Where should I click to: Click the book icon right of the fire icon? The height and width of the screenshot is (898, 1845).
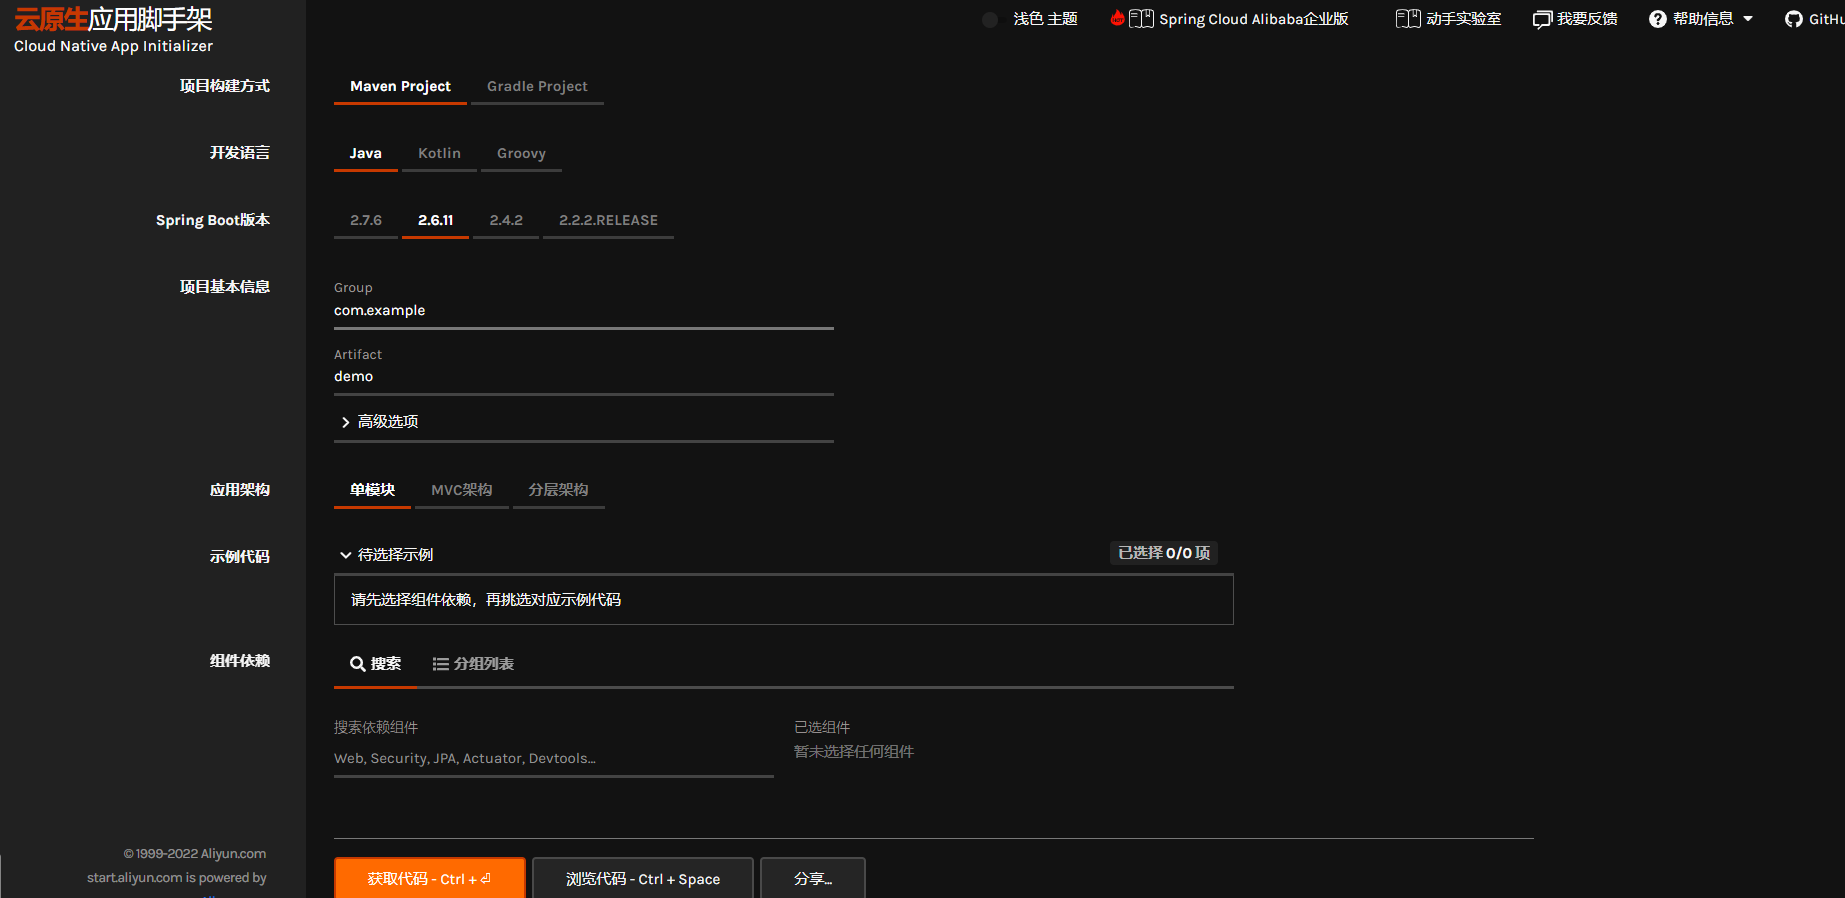1142,19
